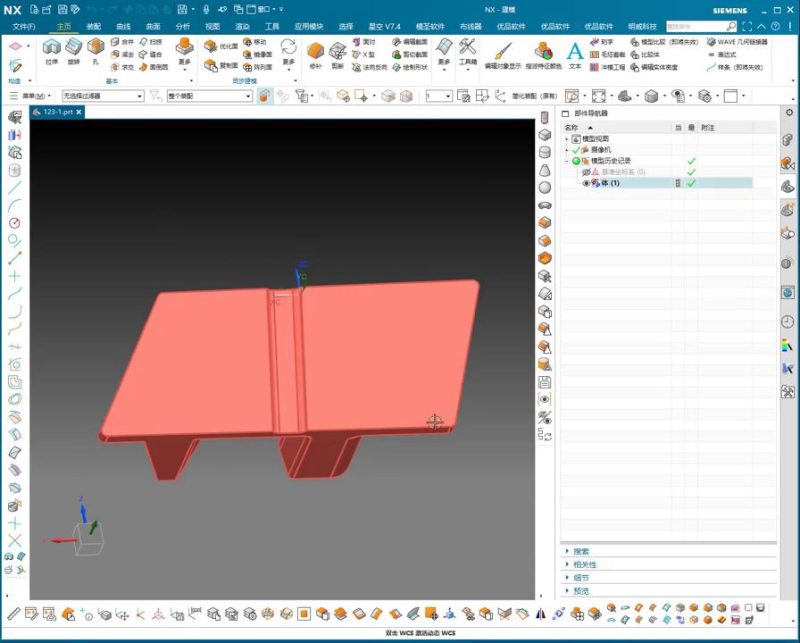Select the 旋转 (Revolve) tool
The image size is (800, 643).
point(73,49)
